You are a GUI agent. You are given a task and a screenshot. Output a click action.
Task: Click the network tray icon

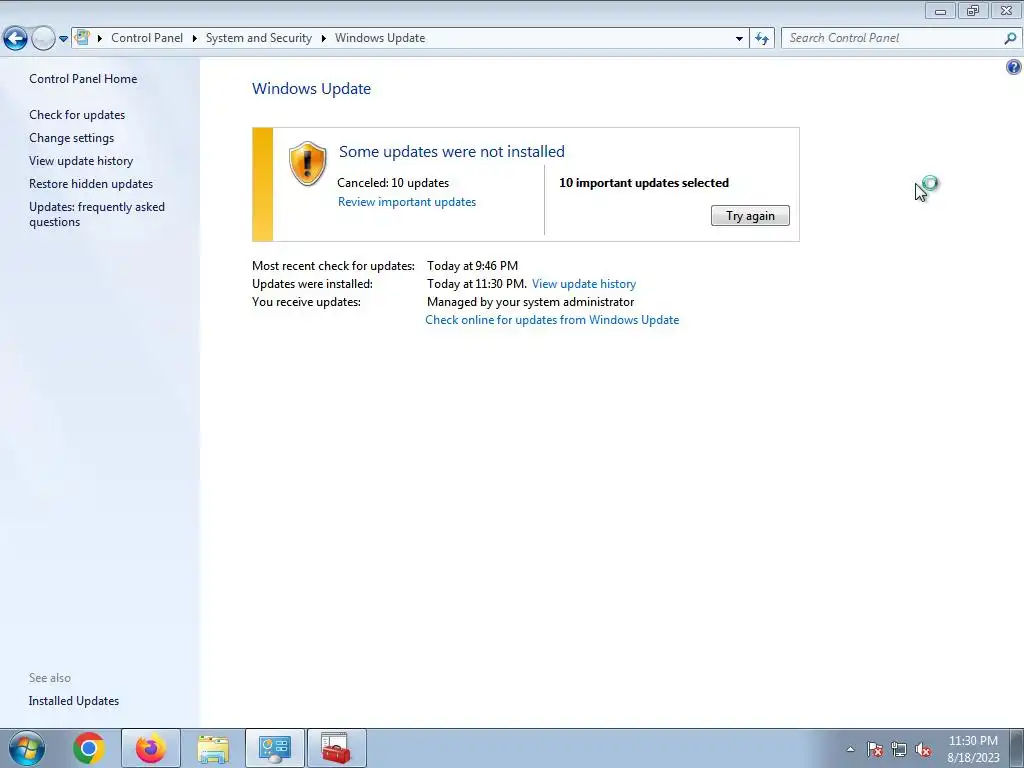click(x=899, y=749)
